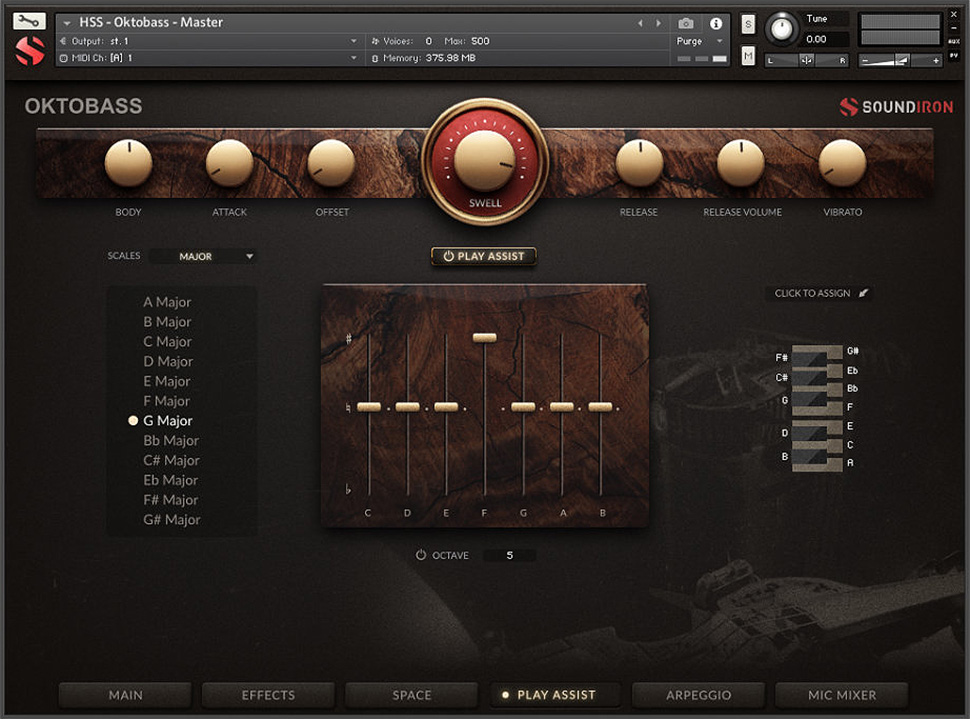Click the D note slider handle
Viewport: 970px width, 719px height.
407,407
